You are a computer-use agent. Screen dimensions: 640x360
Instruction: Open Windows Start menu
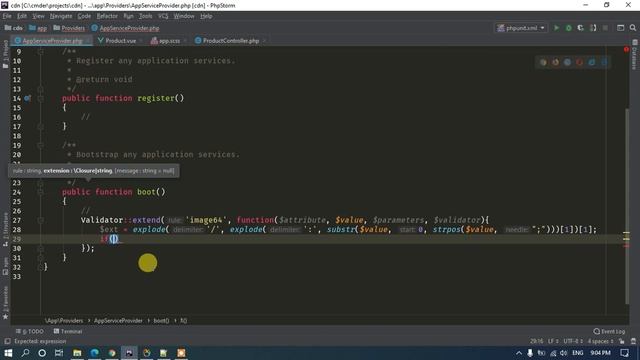(8, 353)
